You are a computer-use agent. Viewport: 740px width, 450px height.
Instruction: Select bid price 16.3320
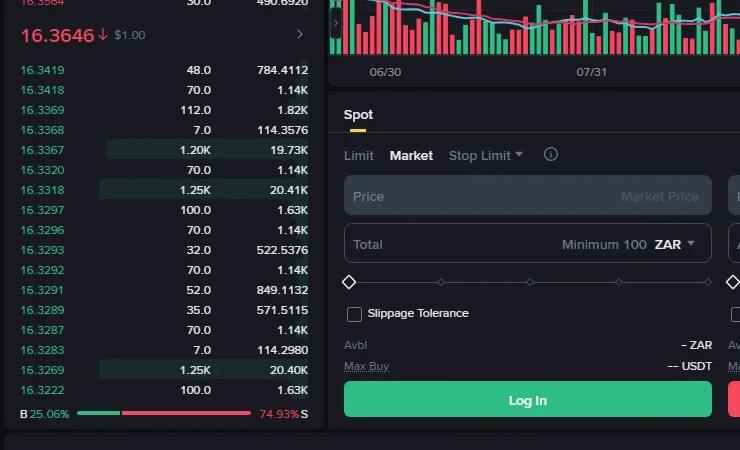click(42, 170)
